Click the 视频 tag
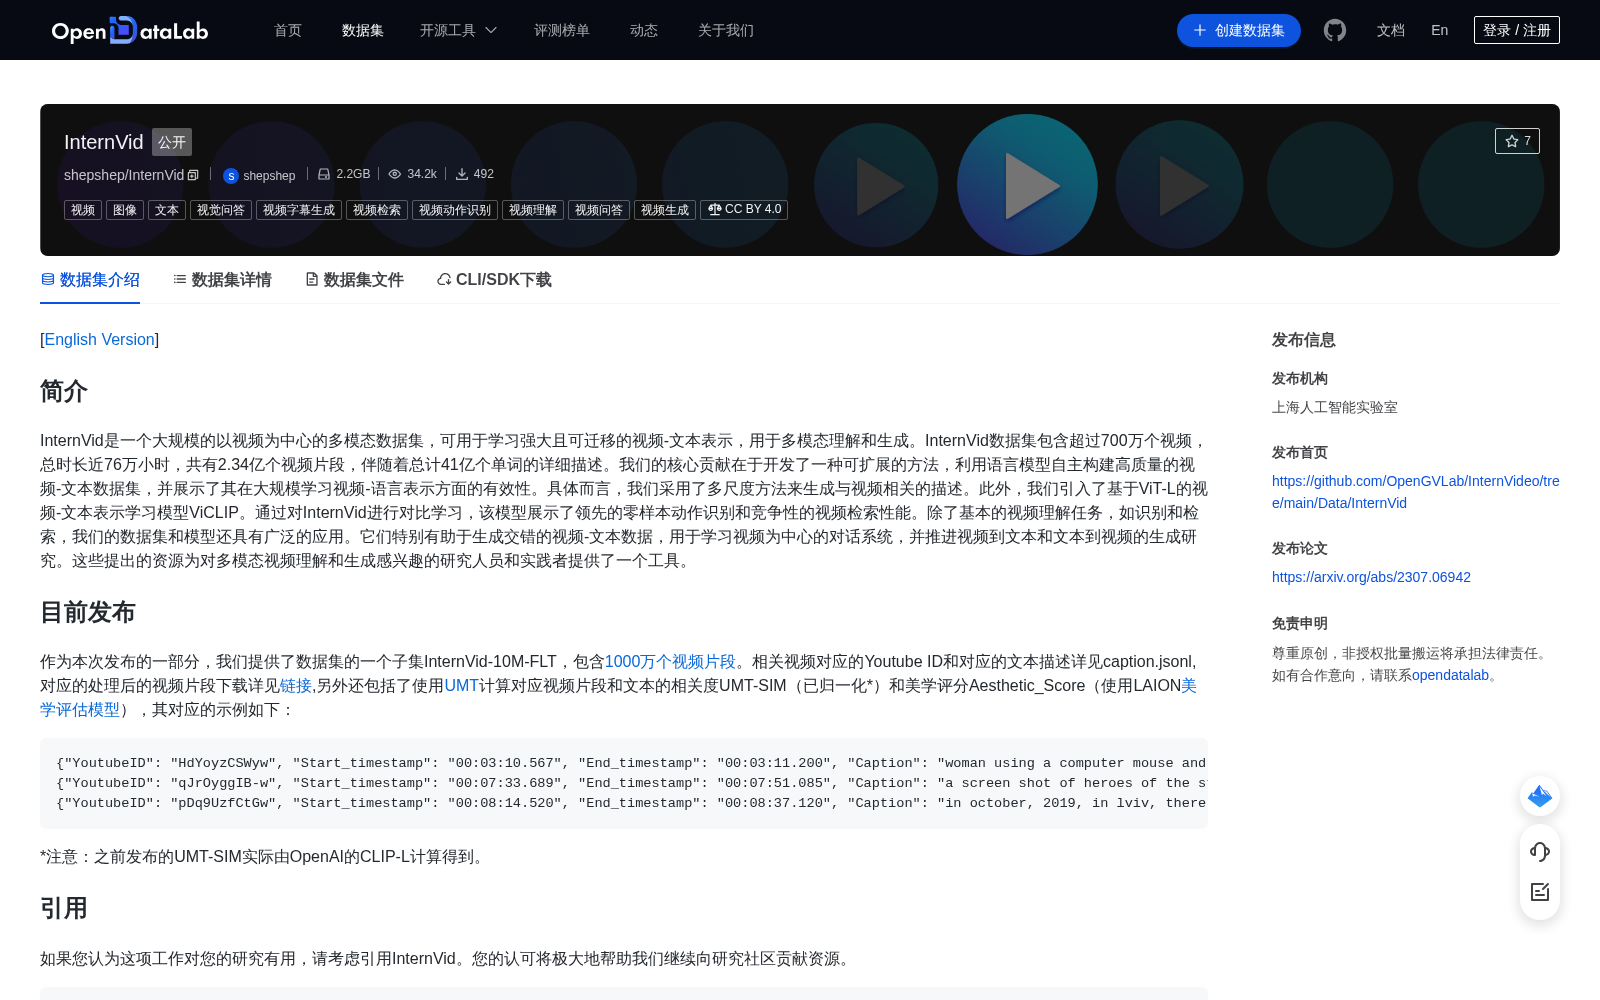Image resolution: width=1600 pixels, height=1000 pixels. (83, 210)
